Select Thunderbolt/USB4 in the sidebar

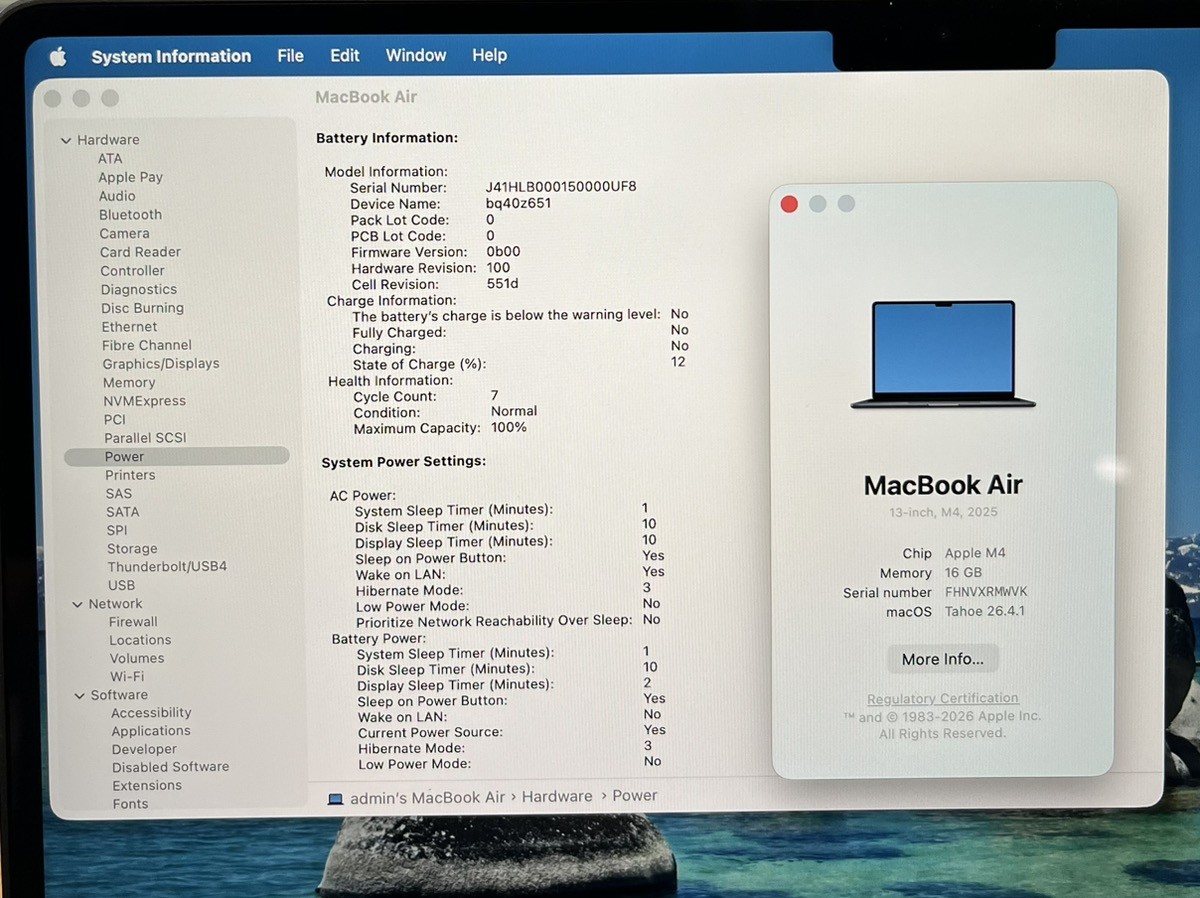[x=167, y=567]
